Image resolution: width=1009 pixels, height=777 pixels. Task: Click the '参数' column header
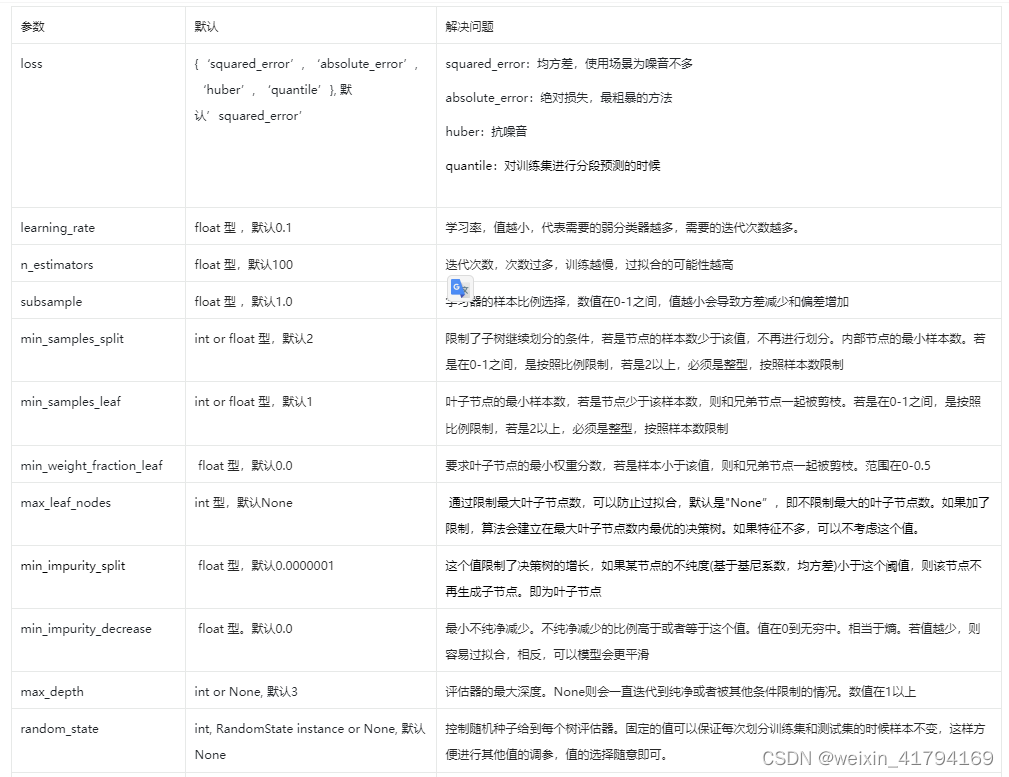click(32, 26)
